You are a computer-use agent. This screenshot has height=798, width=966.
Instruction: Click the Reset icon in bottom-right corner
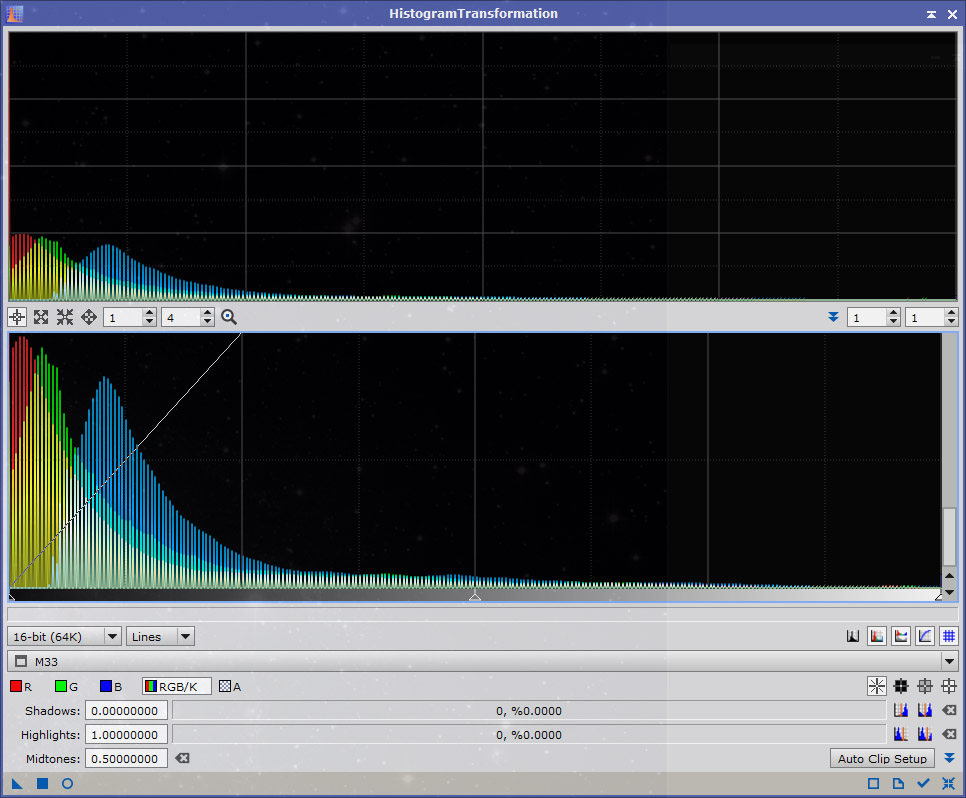tap(948, 784)
